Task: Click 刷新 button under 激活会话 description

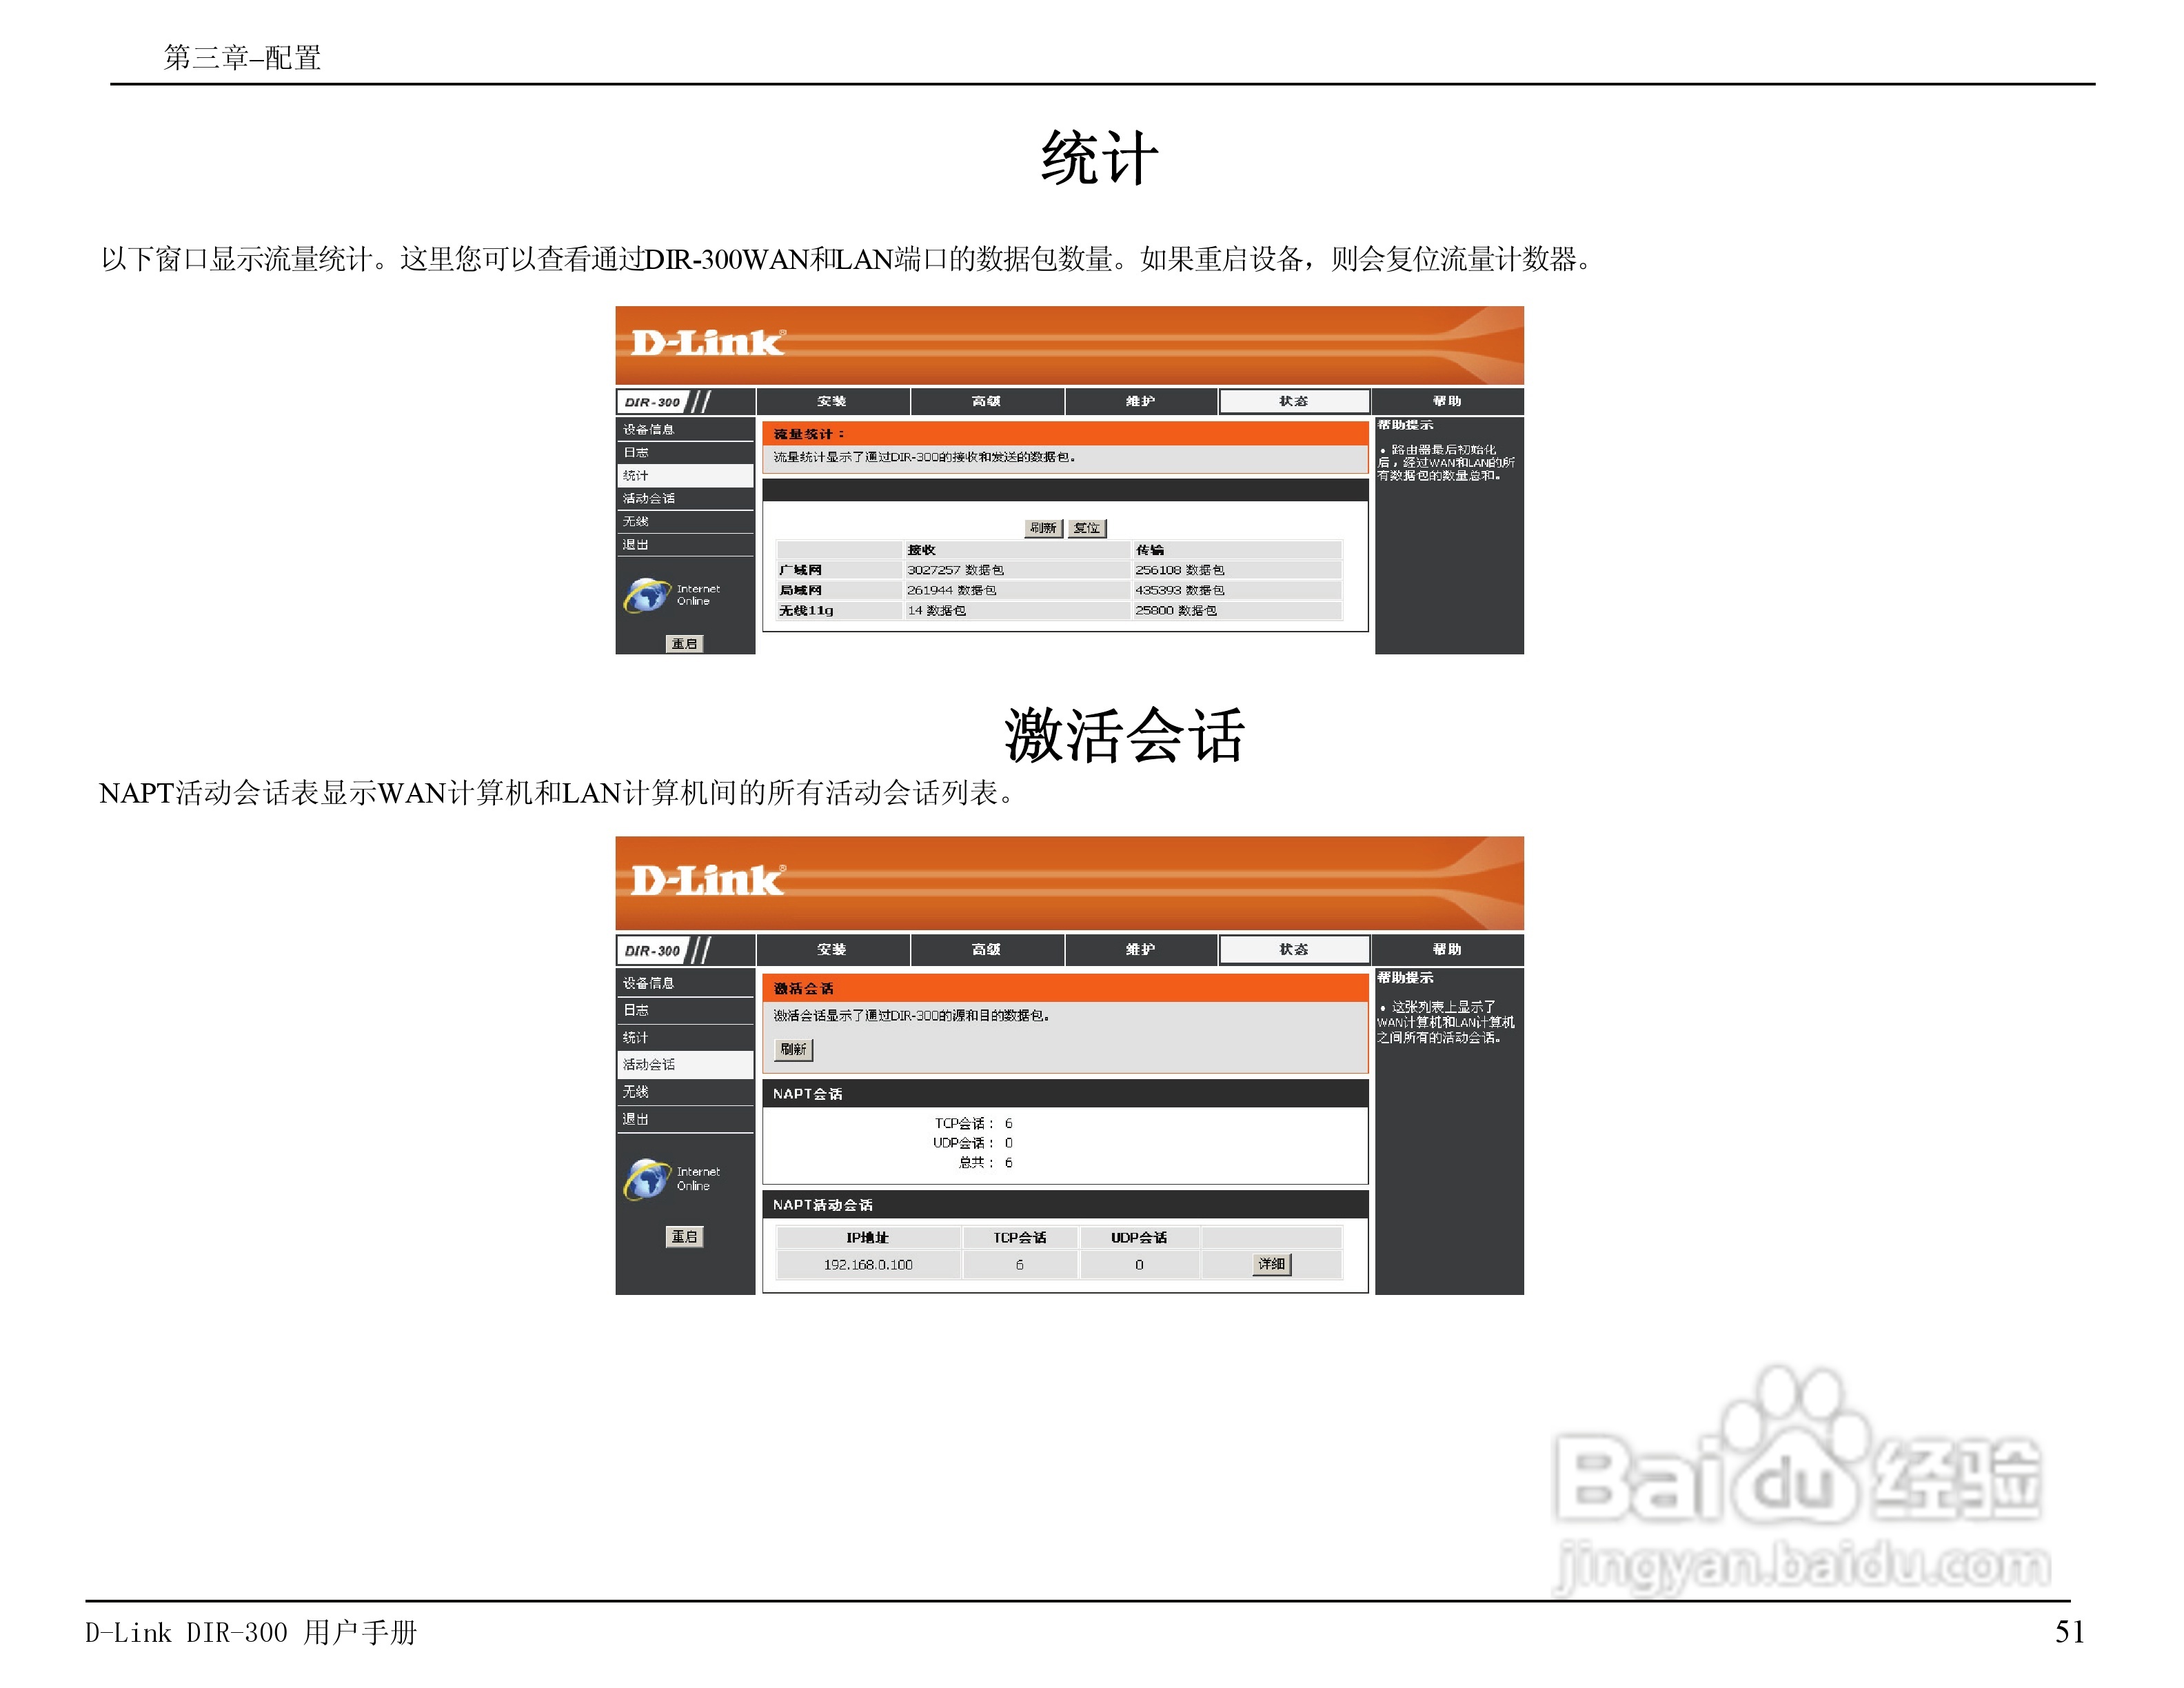Action: pos(793,1049)
